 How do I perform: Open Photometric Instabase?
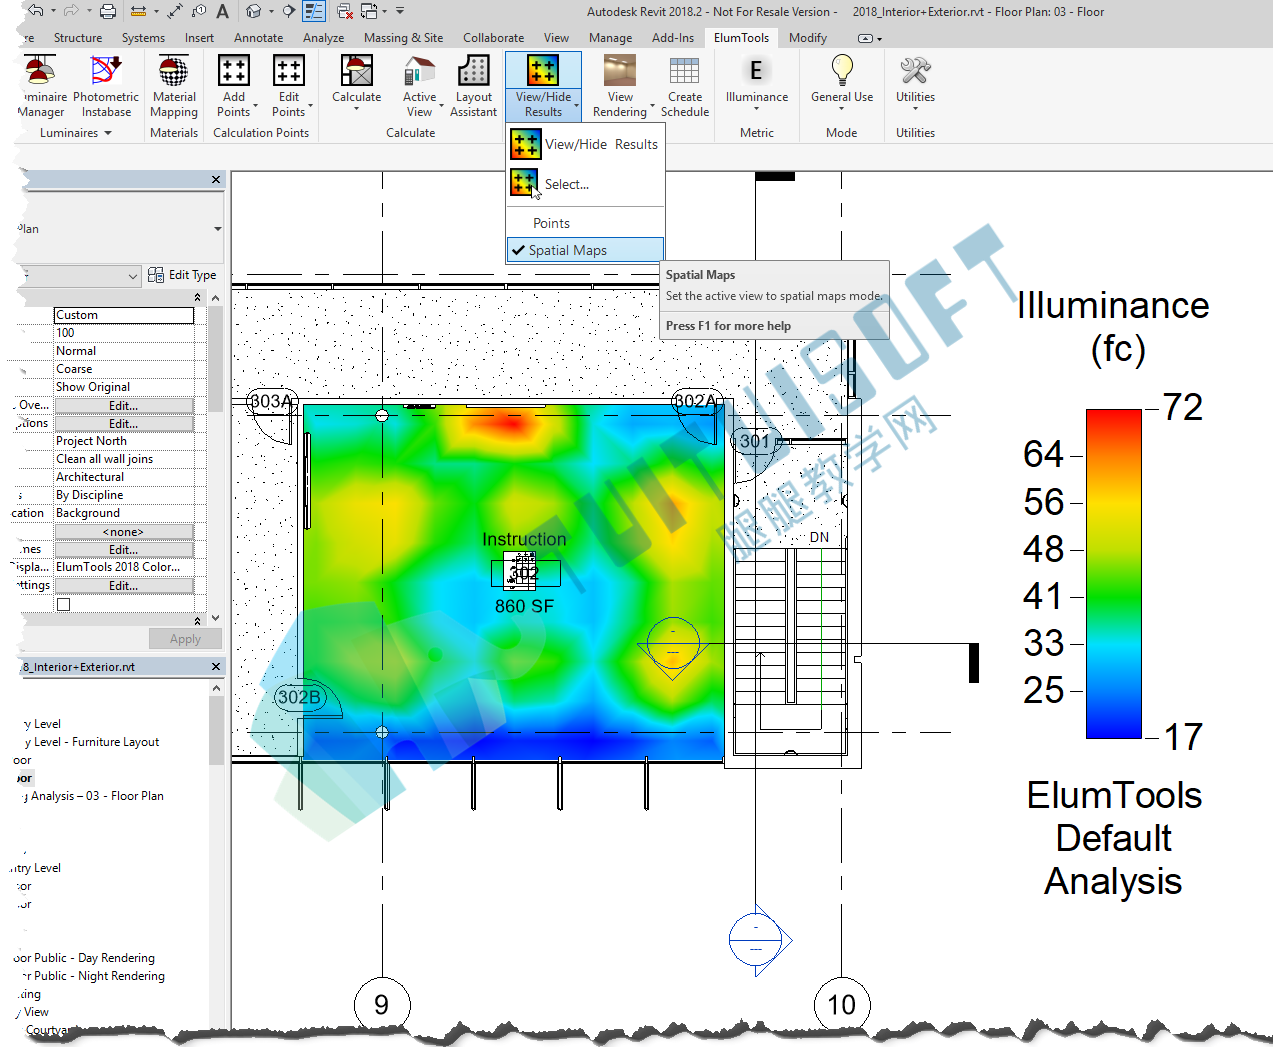pyautogui.click(x=106, y=87)
